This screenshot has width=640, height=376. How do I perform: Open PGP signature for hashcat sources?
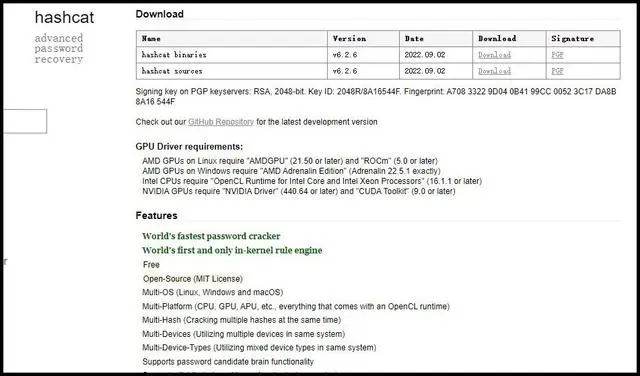[558, 71]
